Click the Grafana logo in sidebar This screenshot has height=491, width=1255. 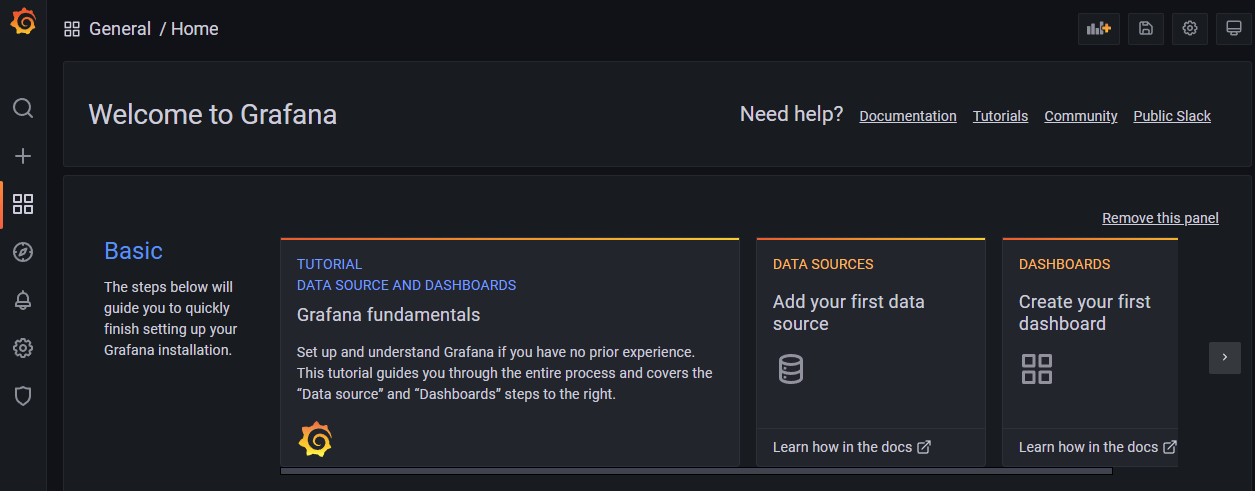click(x=23, y=22)
